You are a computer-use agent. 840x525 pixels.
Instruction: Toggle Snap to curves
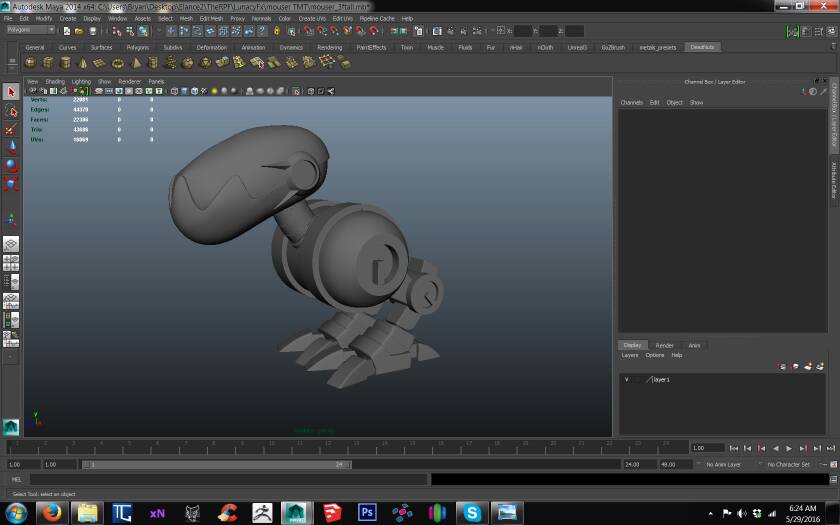[x=321, y=31]
